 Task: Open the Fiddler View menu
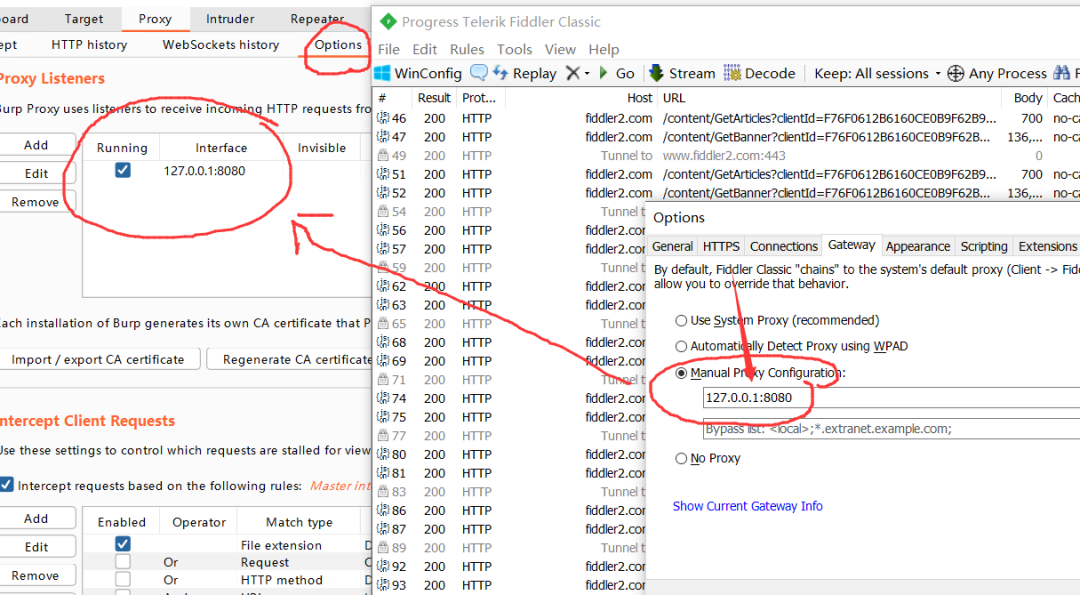pos(560,49)
